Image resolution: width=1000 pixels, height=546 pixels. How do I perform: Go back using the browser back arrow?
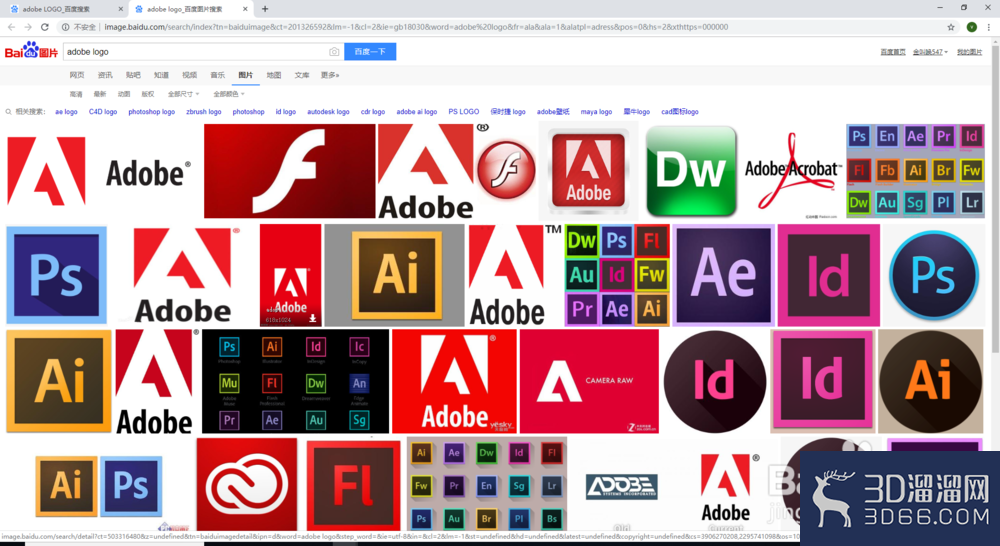[11, 27]
